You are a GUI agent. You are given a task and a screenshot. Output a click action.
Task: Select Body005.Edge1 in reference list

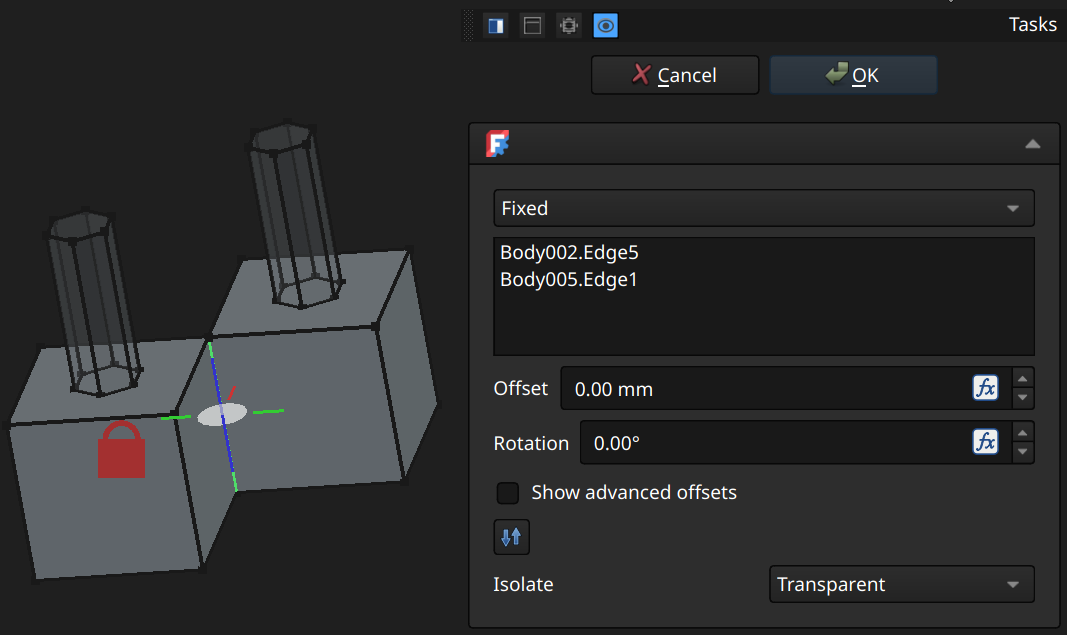pyautogui.click(x=569, y=280)
